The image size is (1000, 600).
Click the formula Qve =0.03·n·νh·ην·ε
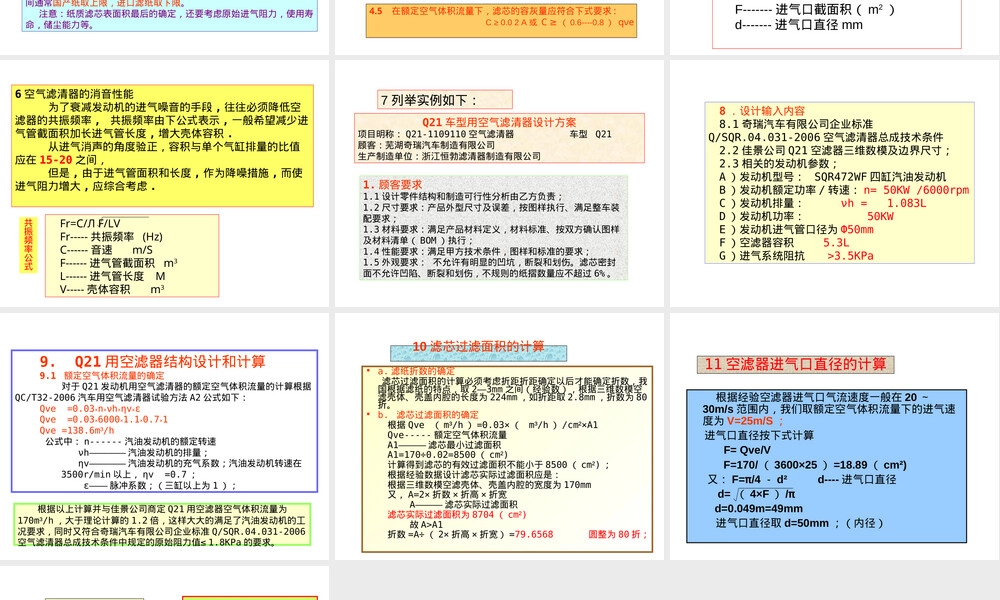point(90,409)
